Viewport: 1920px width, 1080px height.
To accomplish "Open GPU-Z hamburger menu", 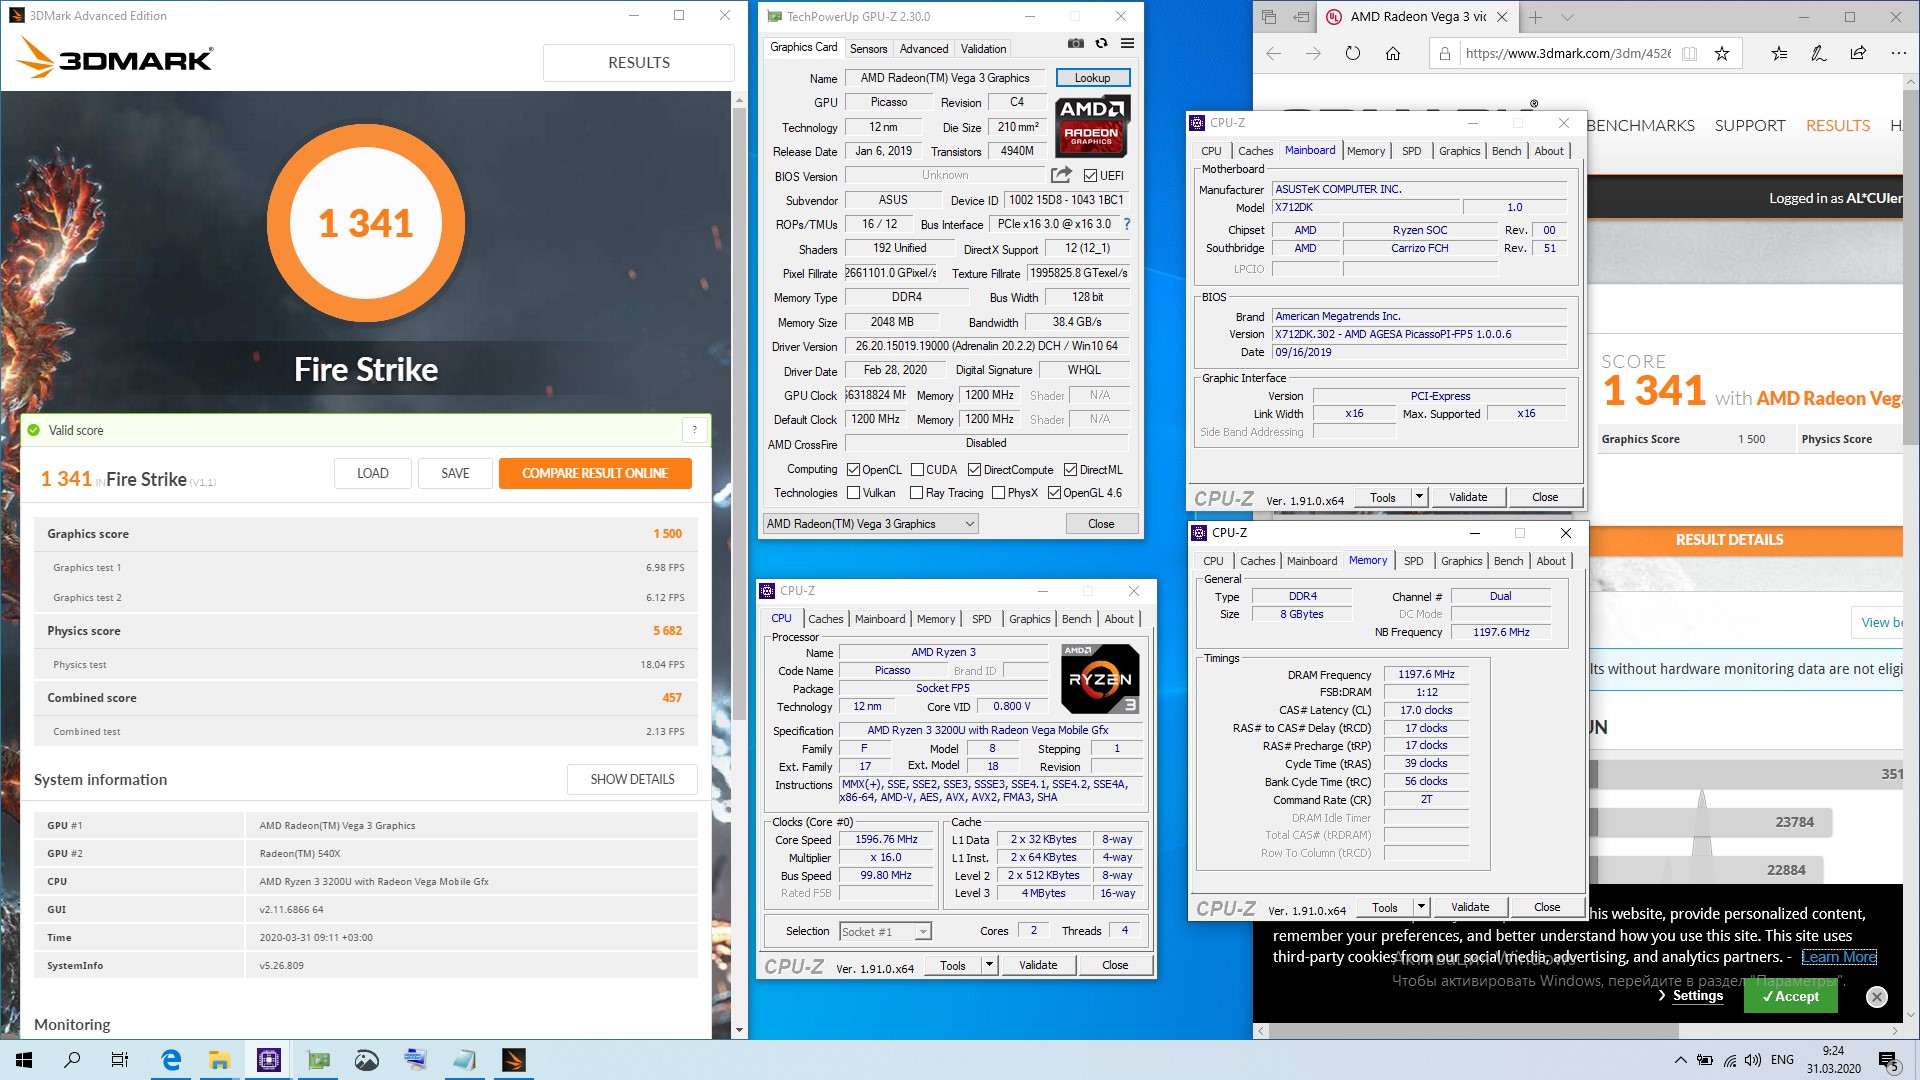I will pos(1127,44).
